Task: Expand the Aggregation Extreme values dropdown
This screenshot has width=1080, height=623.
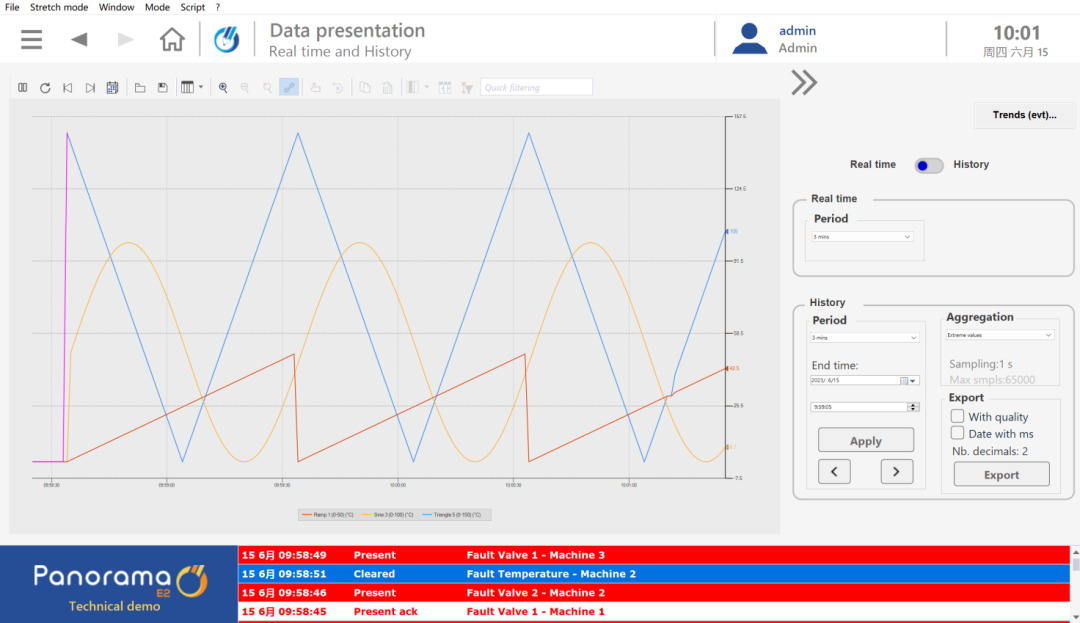Action: pos(1000,335)
